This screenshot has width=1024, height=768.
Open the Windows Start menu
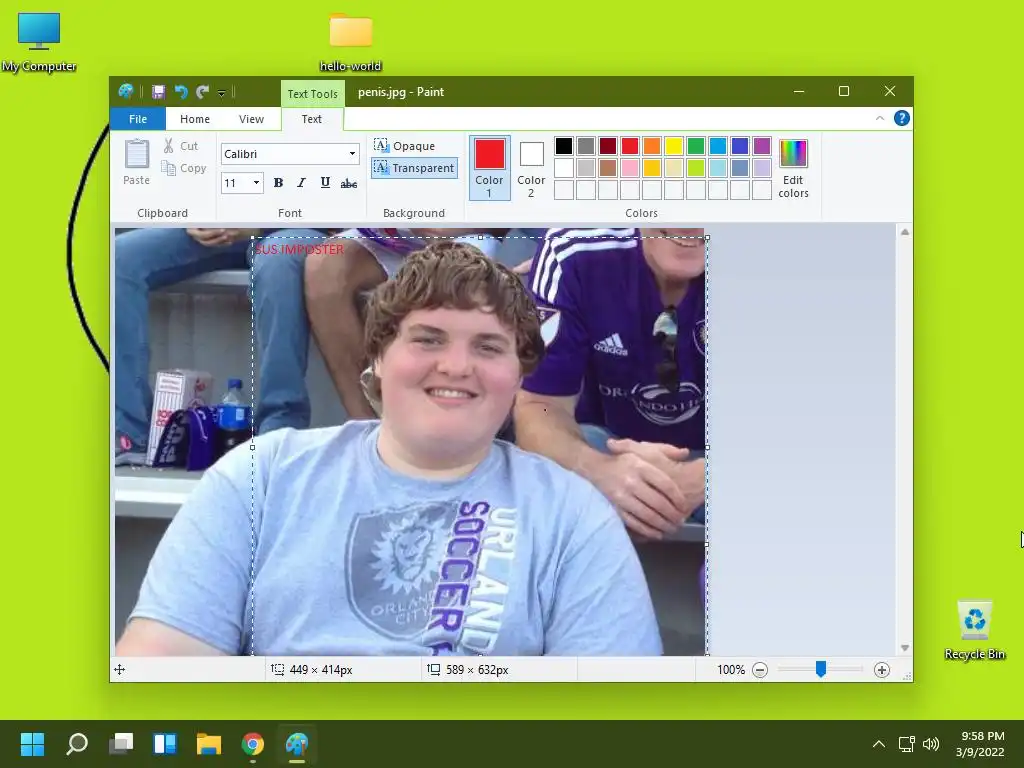pos(33,744)
